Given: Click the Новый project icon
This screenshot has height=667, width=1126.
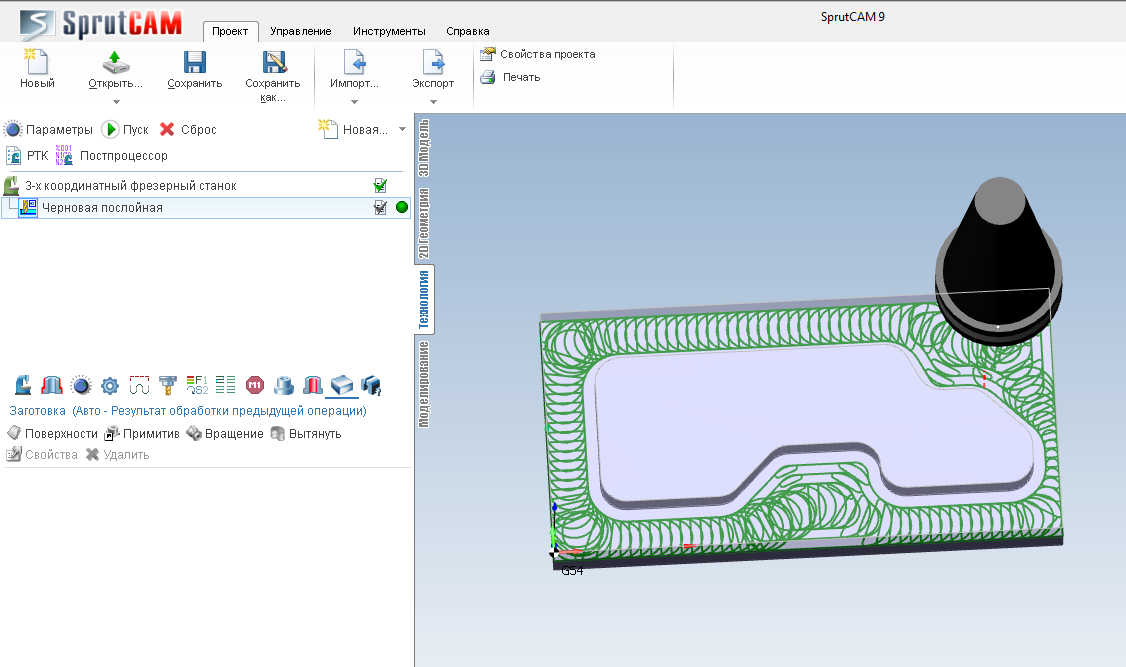Looking at the screenshot, I should pyautogui.click(x=37, y=62).
